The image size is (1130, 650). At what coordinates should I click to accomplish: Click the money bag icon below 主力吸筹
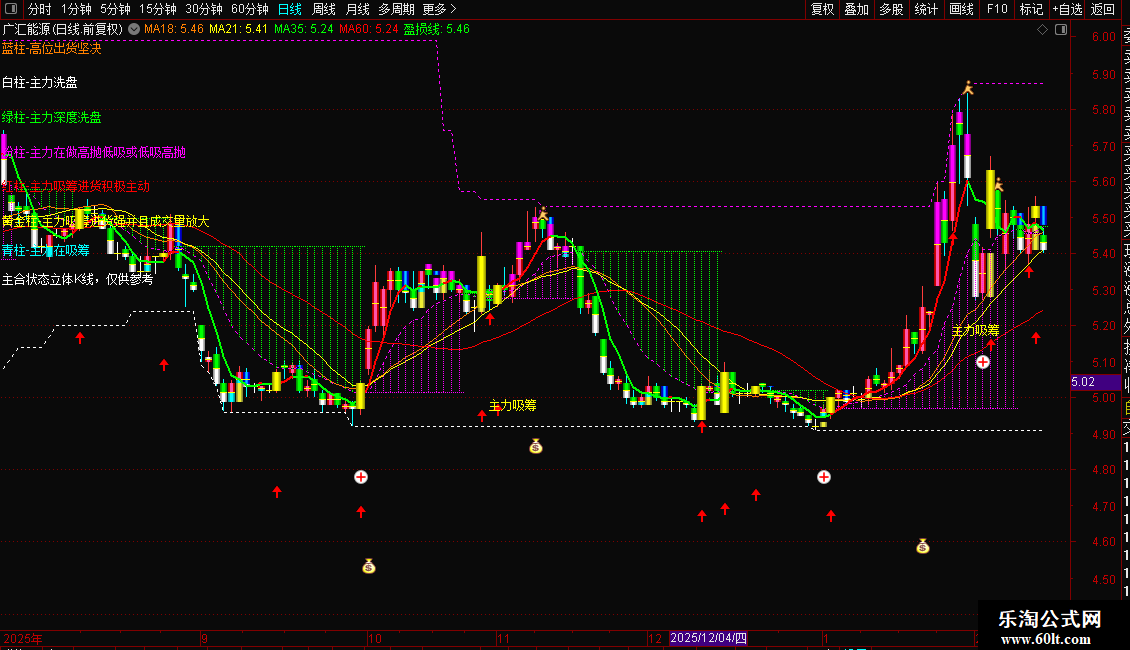535,446
